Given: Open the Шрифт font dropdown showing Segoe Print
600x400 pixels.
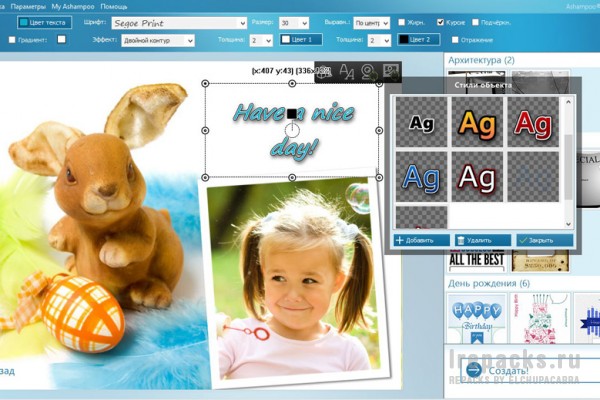Looking at the screenshot, I should 179,23.
